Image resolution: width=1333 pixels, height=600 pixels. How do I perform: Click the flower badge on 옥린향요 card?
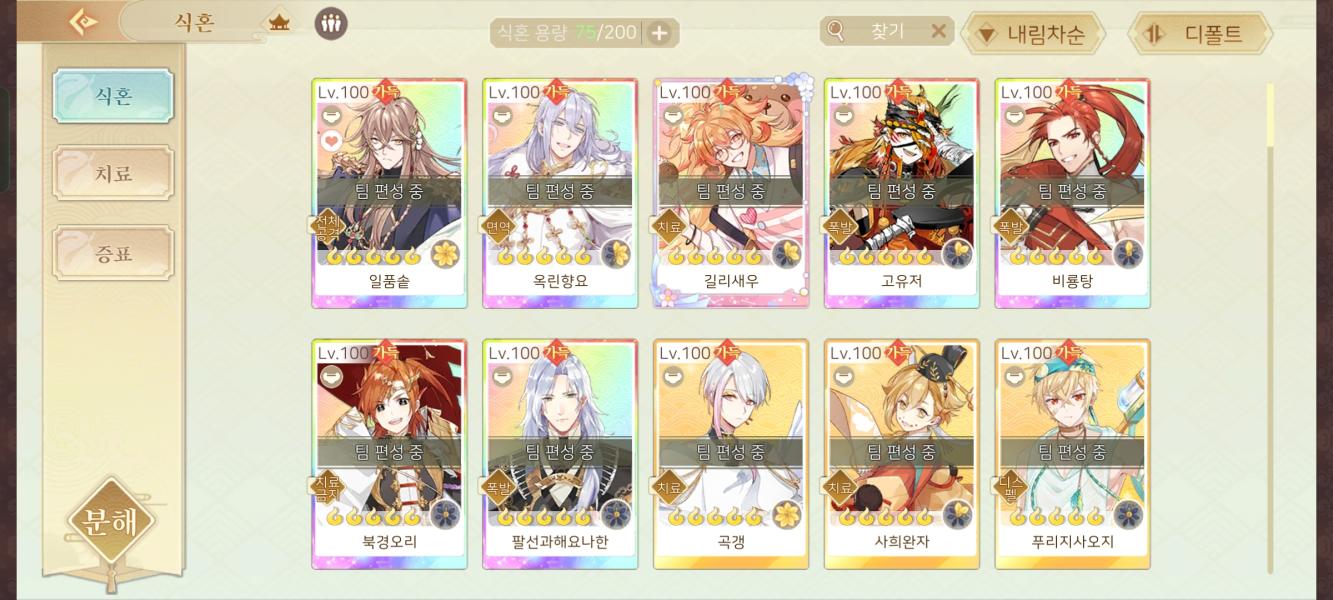pyautogui.click(x=616, y=254)
